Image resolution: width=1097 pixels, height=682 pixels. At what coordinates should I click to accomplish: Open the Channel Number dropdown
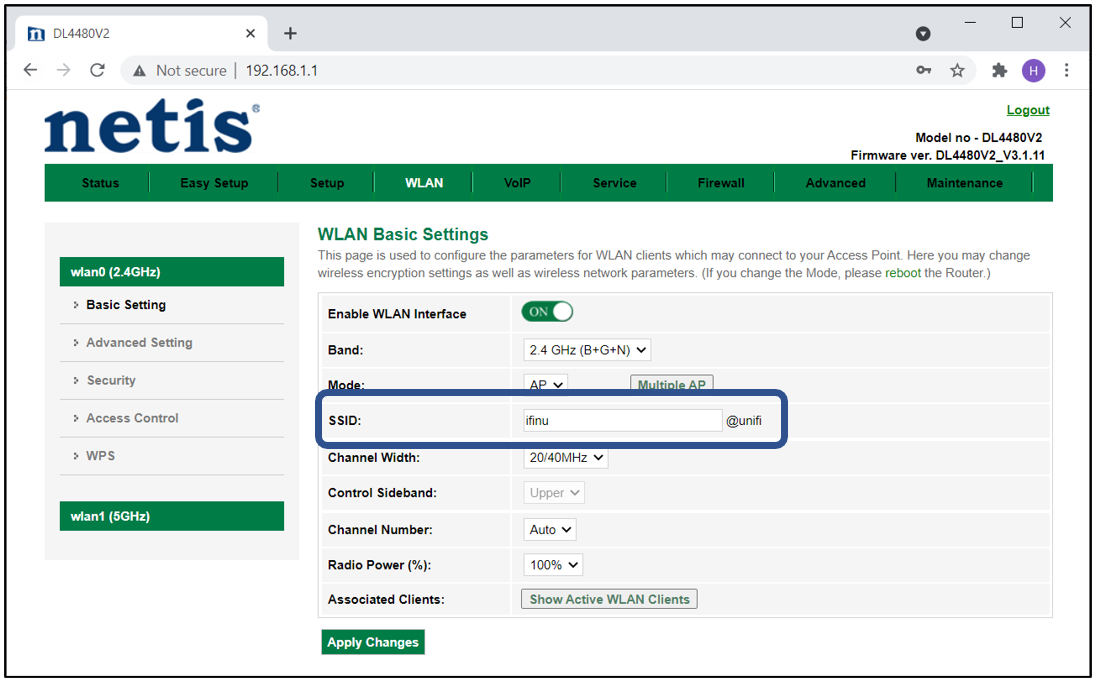(x=550, y=529)
